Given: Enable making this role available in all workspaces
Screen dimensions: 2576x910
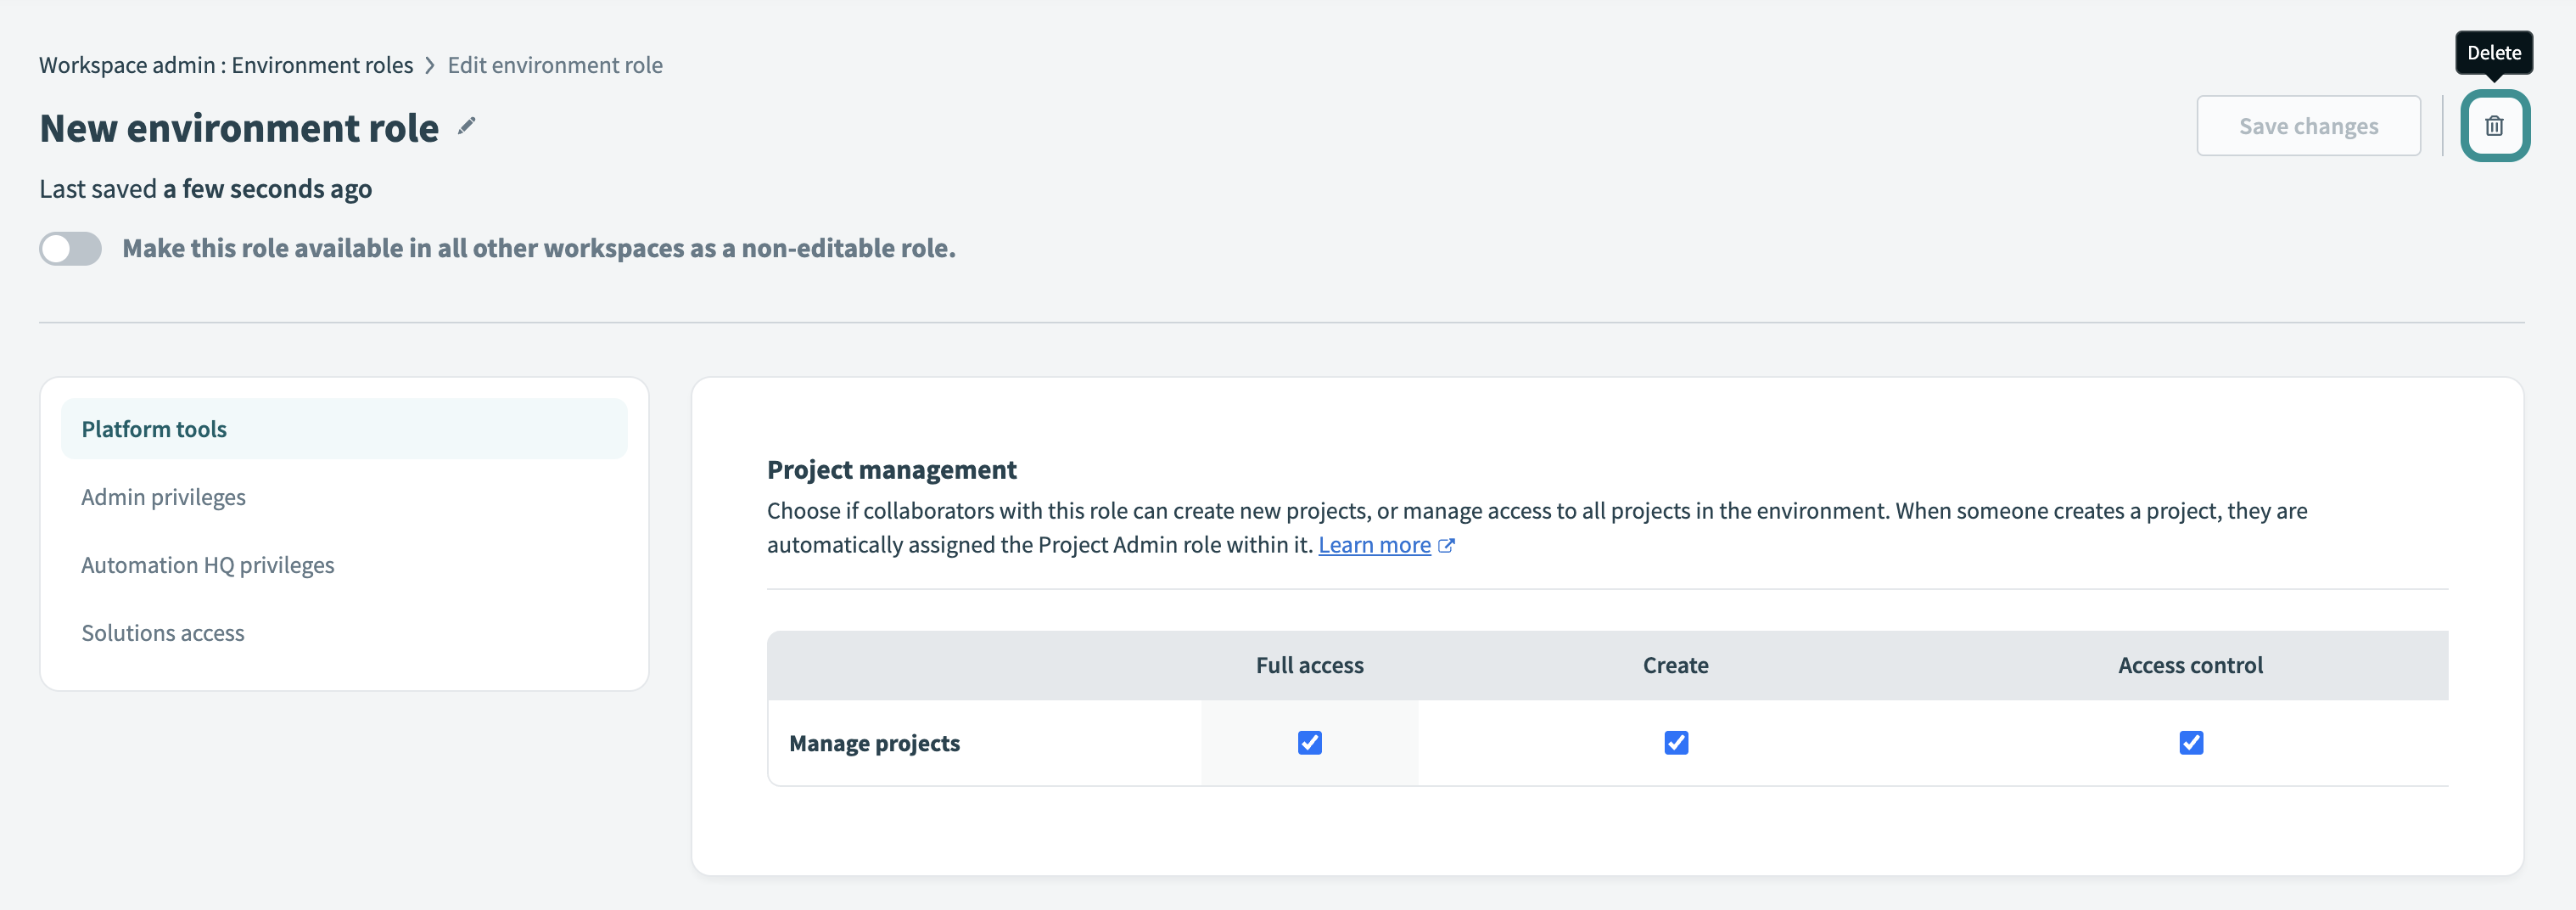Looking at the screenshot, I should pos(70,248).
